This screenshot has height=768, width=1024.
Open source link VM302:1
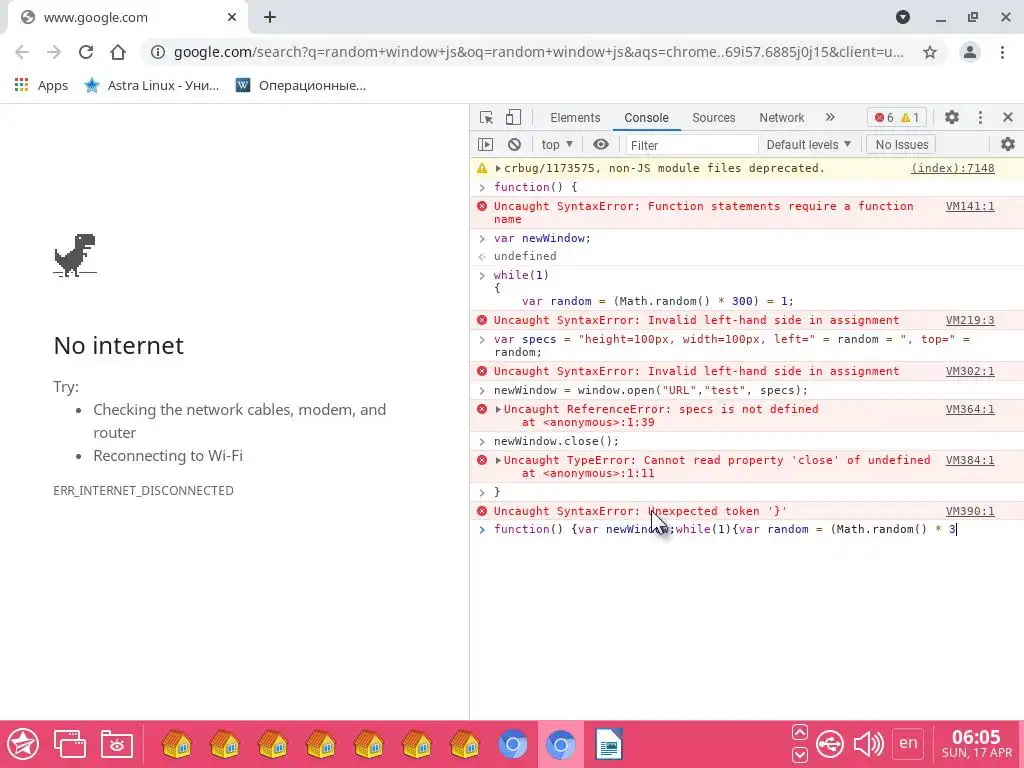970,372
